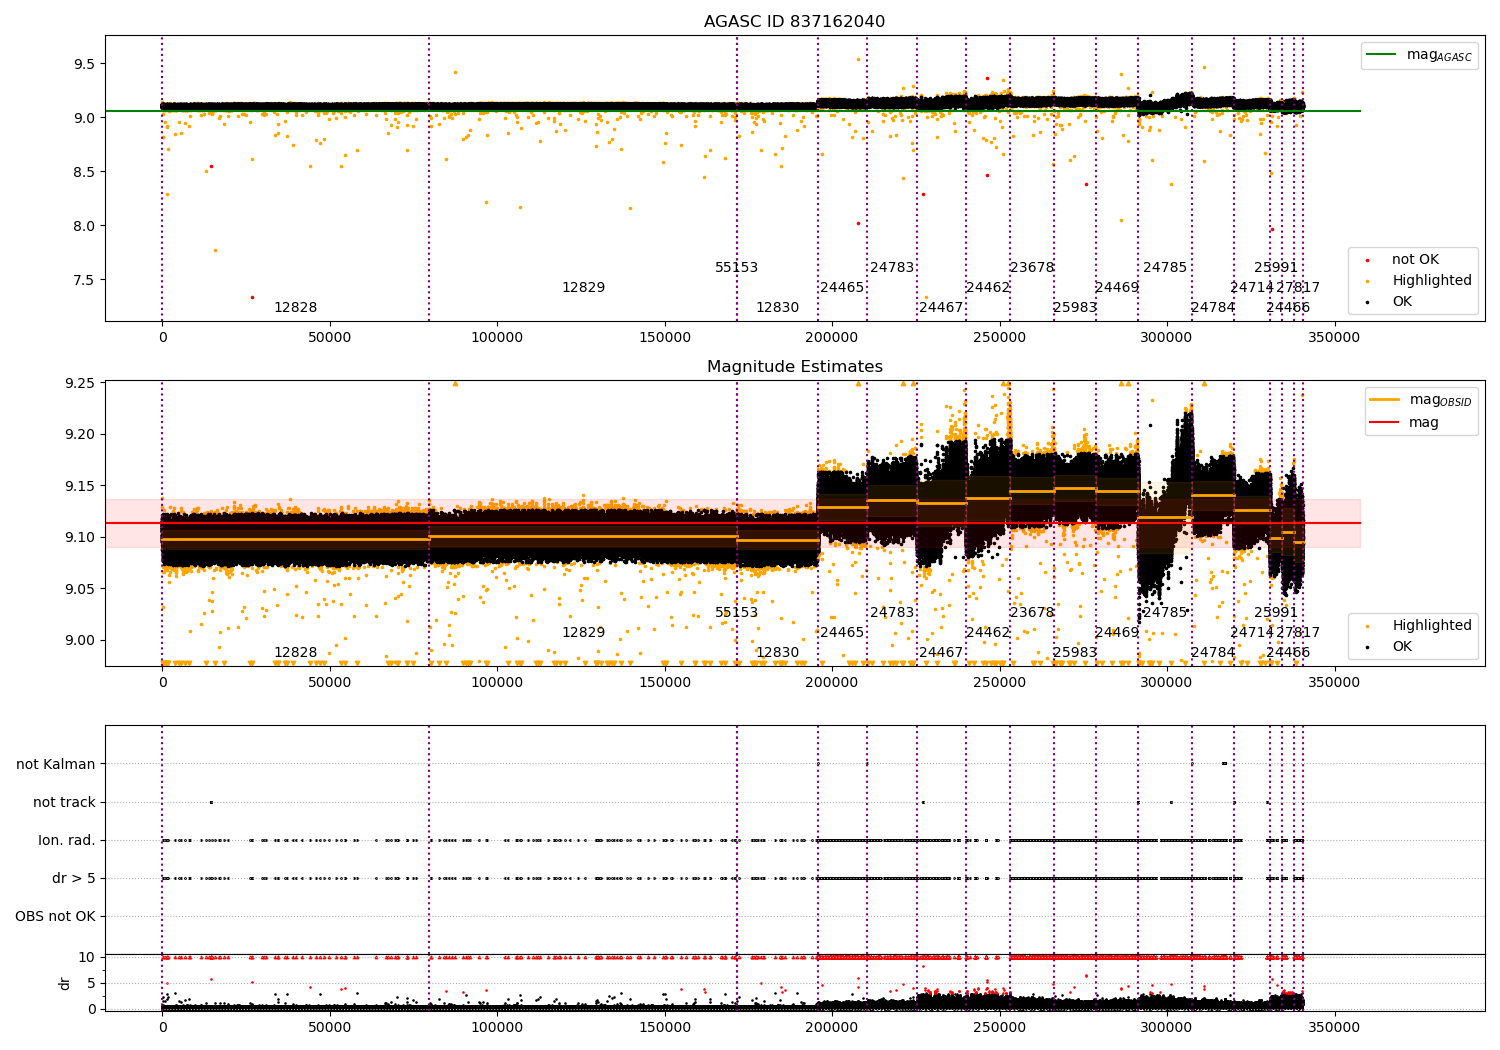The width and height of the screenshot is (1500, 1050).
Task: Click obsid label 55153 in Magnitude Estimates plot
Action: [x=736, y=613]
